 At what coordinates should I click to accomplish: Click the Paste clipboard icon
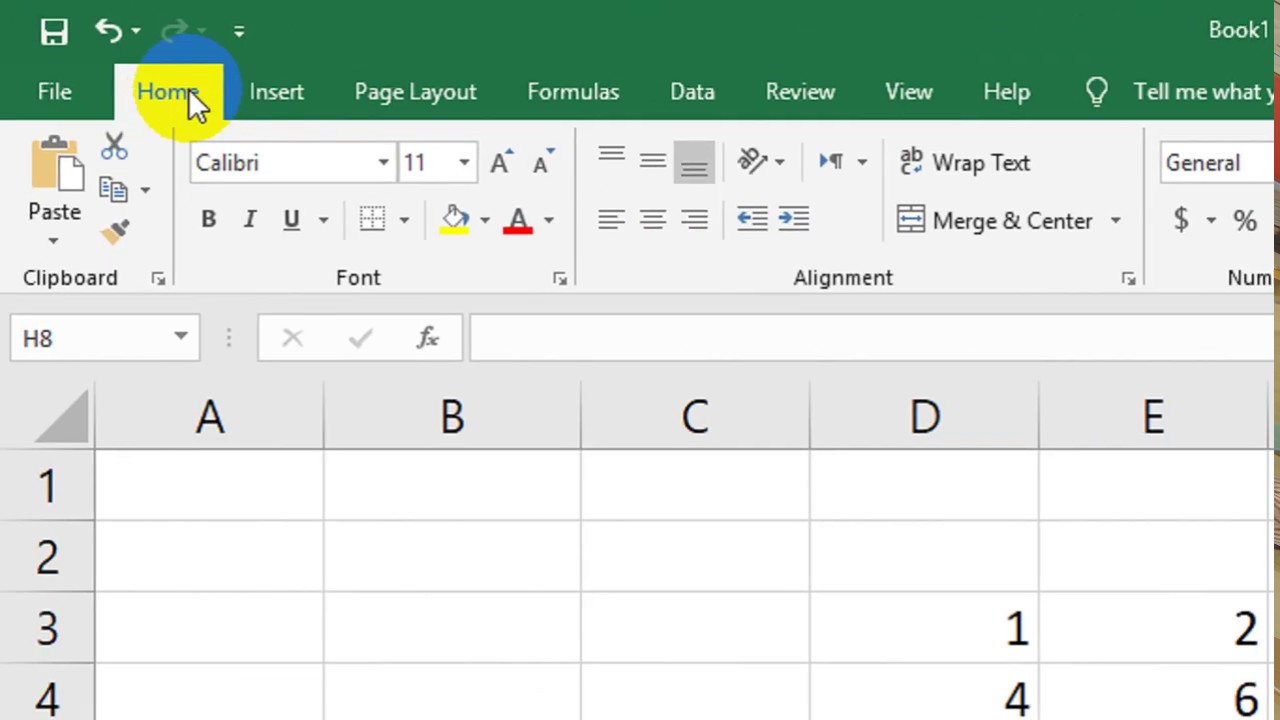point(55,165)
